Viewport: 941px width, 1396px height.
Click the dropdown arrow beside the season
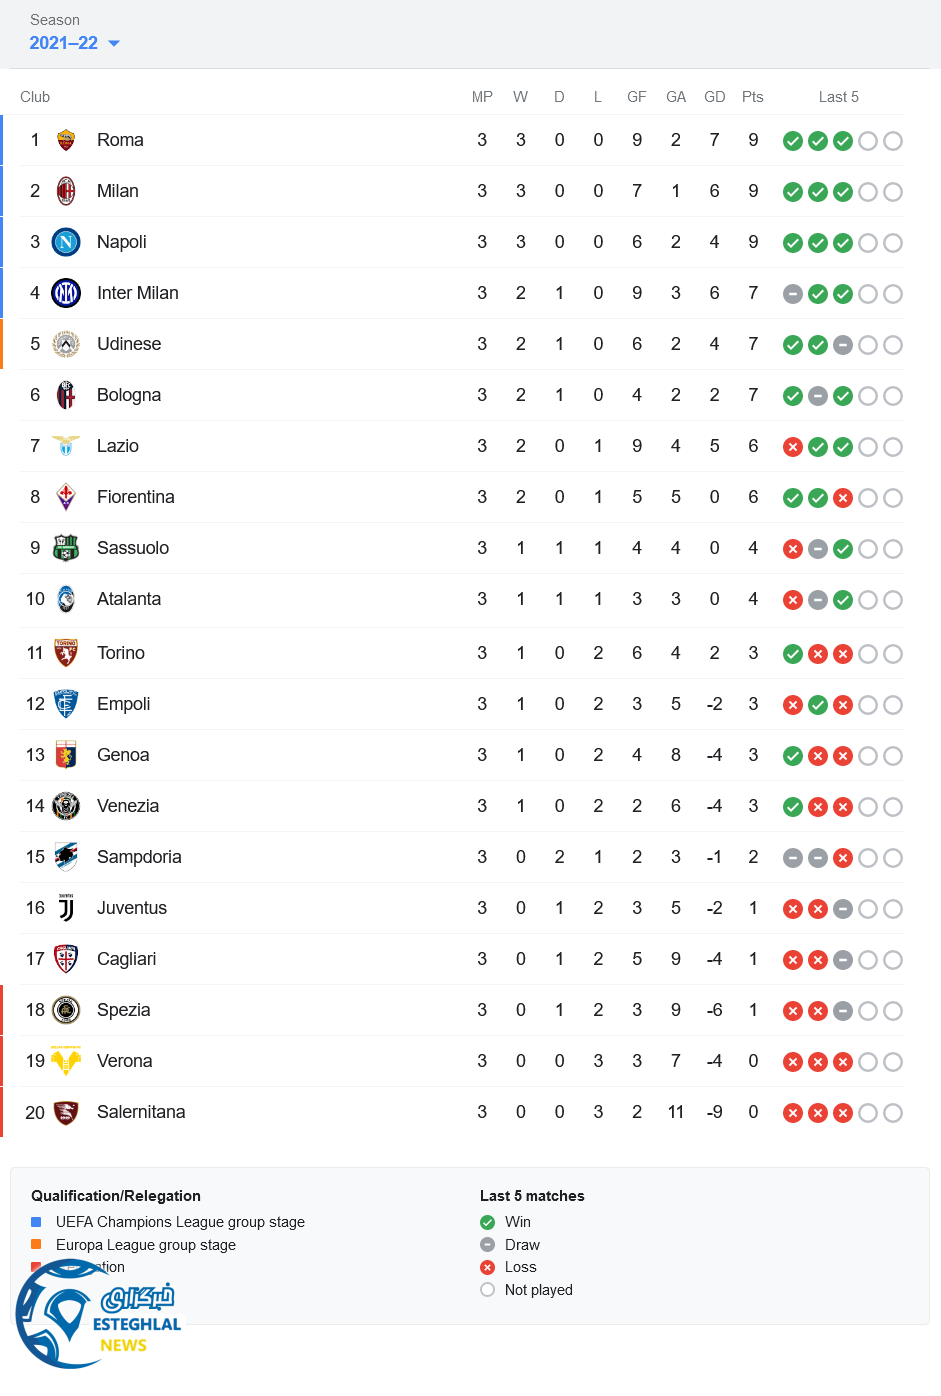(x=114, y=44)
